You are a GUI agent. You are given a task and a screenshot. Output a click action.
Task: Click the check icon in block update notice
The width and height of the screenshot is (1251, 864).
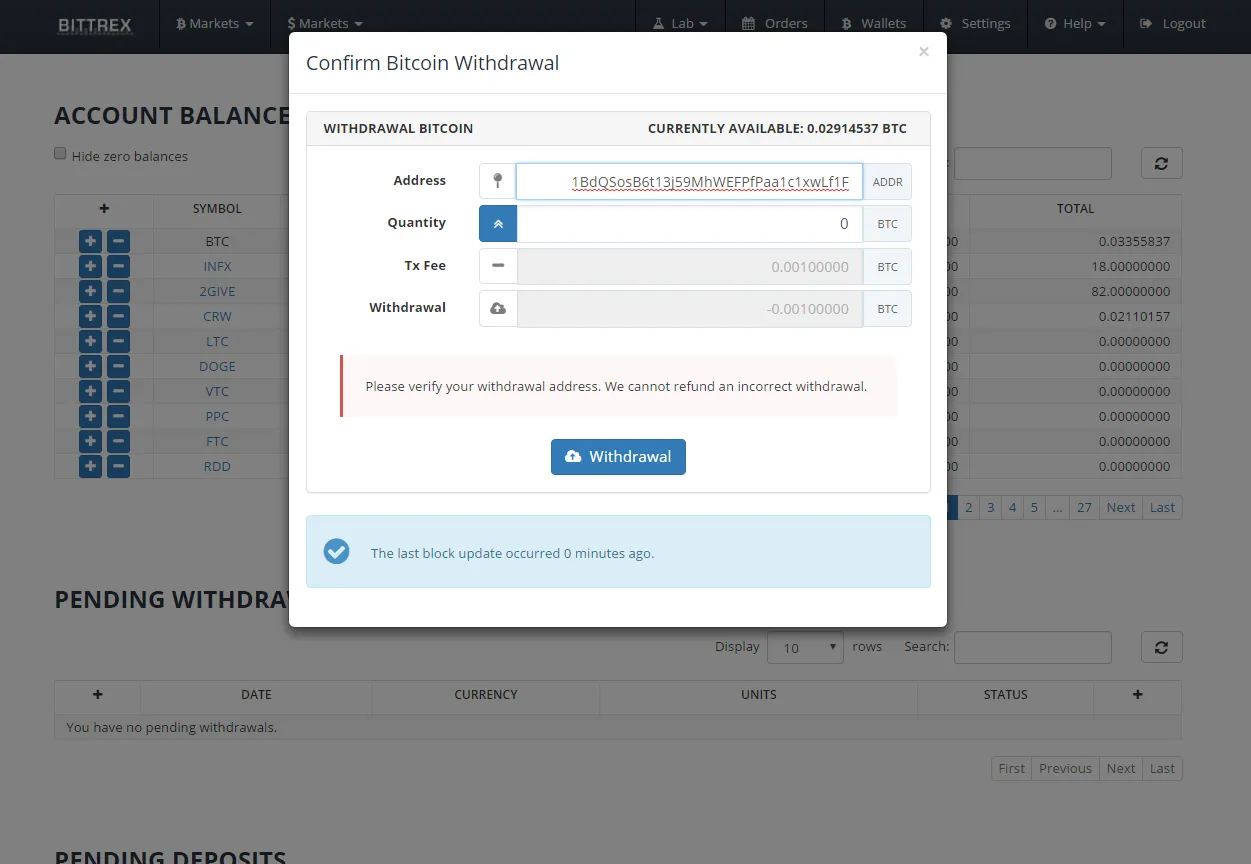pos(337,551)
